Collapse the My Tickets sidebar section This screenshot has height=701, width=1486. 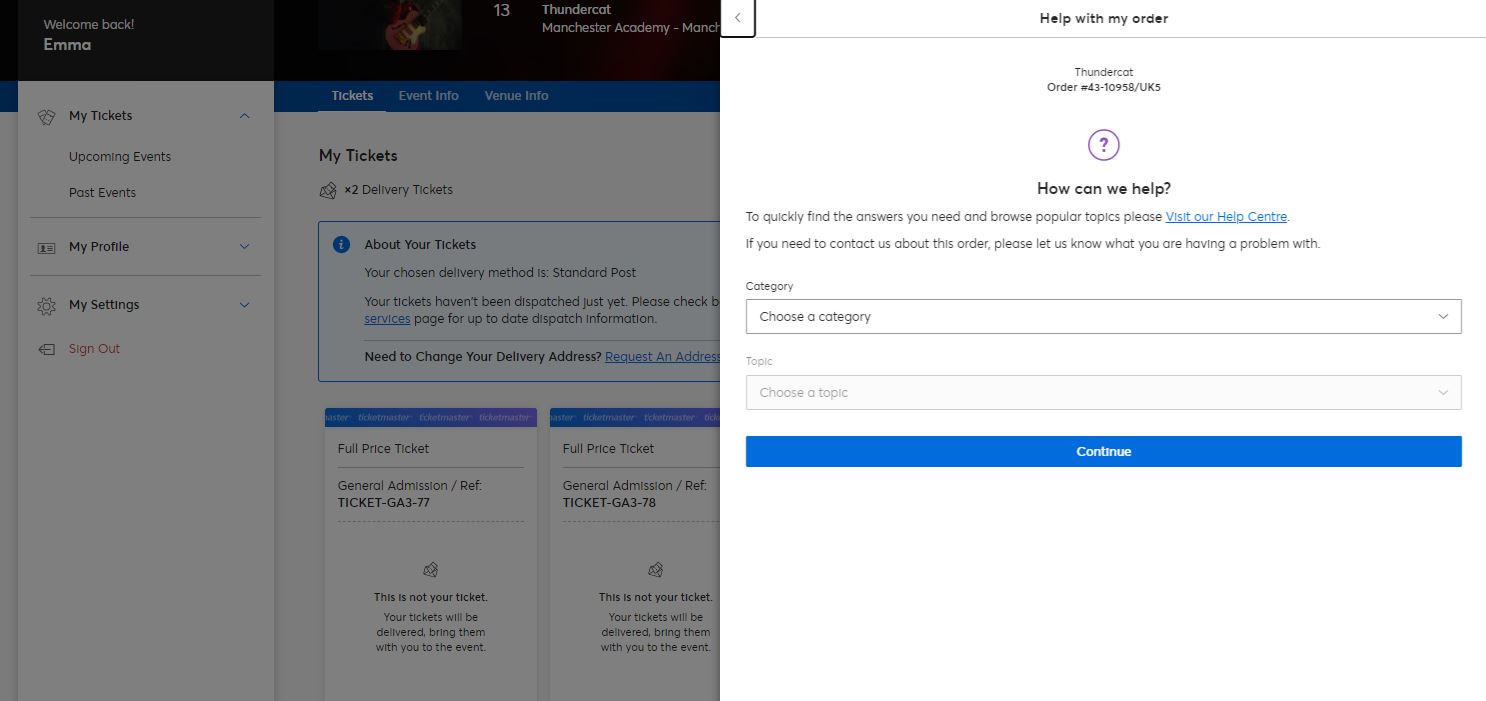(245, 116)
